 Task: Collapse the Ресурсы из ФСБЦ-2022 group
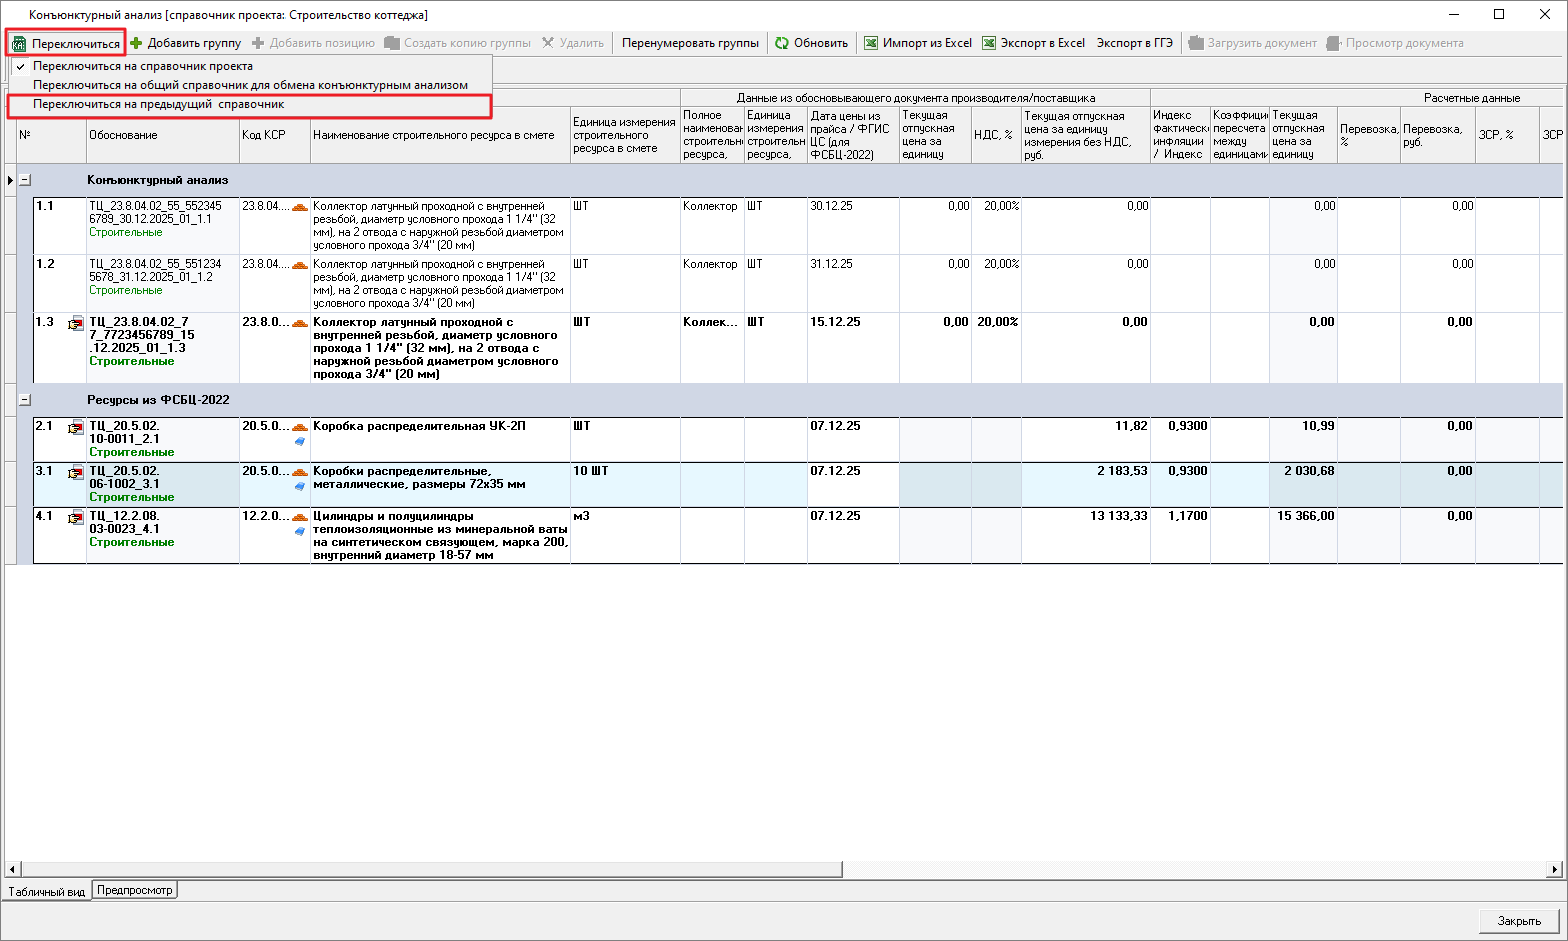(x=25, y=400)
